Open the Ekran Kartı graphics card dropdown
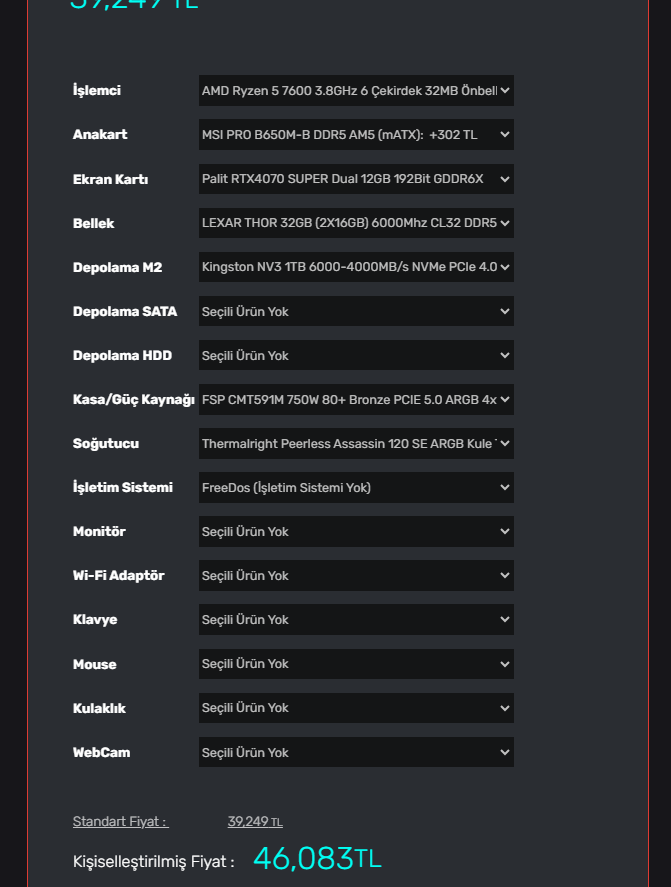This screenshot has height=887, width=671. (x=356, y=179)
